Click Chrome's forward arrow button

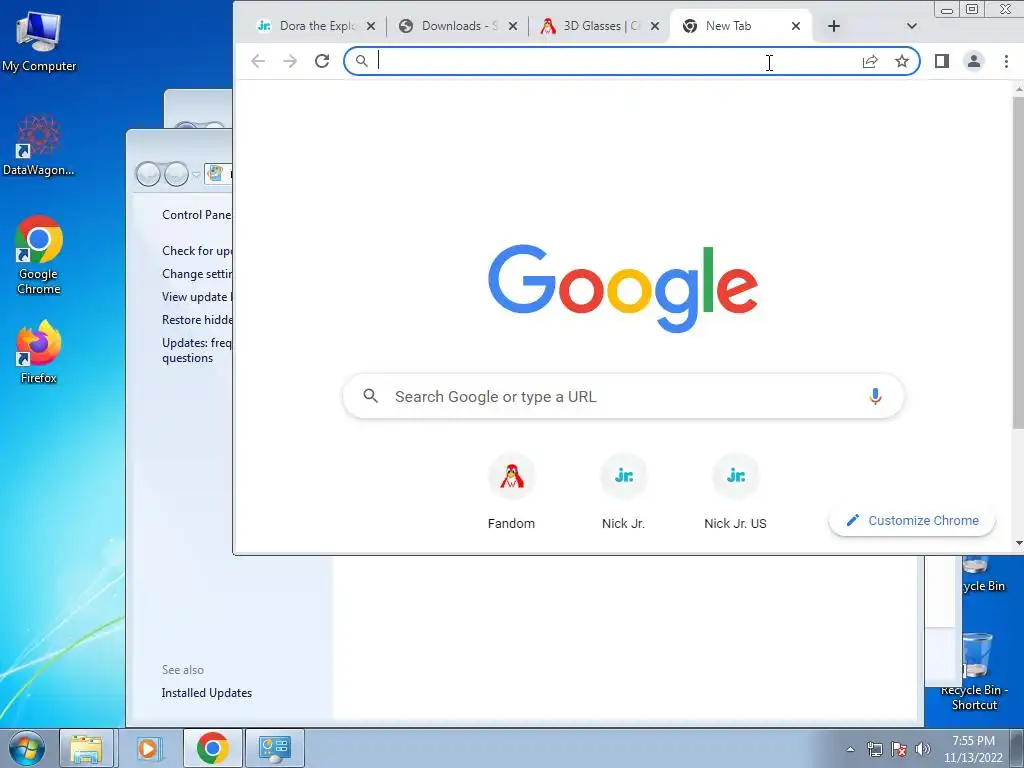[x=290, y=61]
